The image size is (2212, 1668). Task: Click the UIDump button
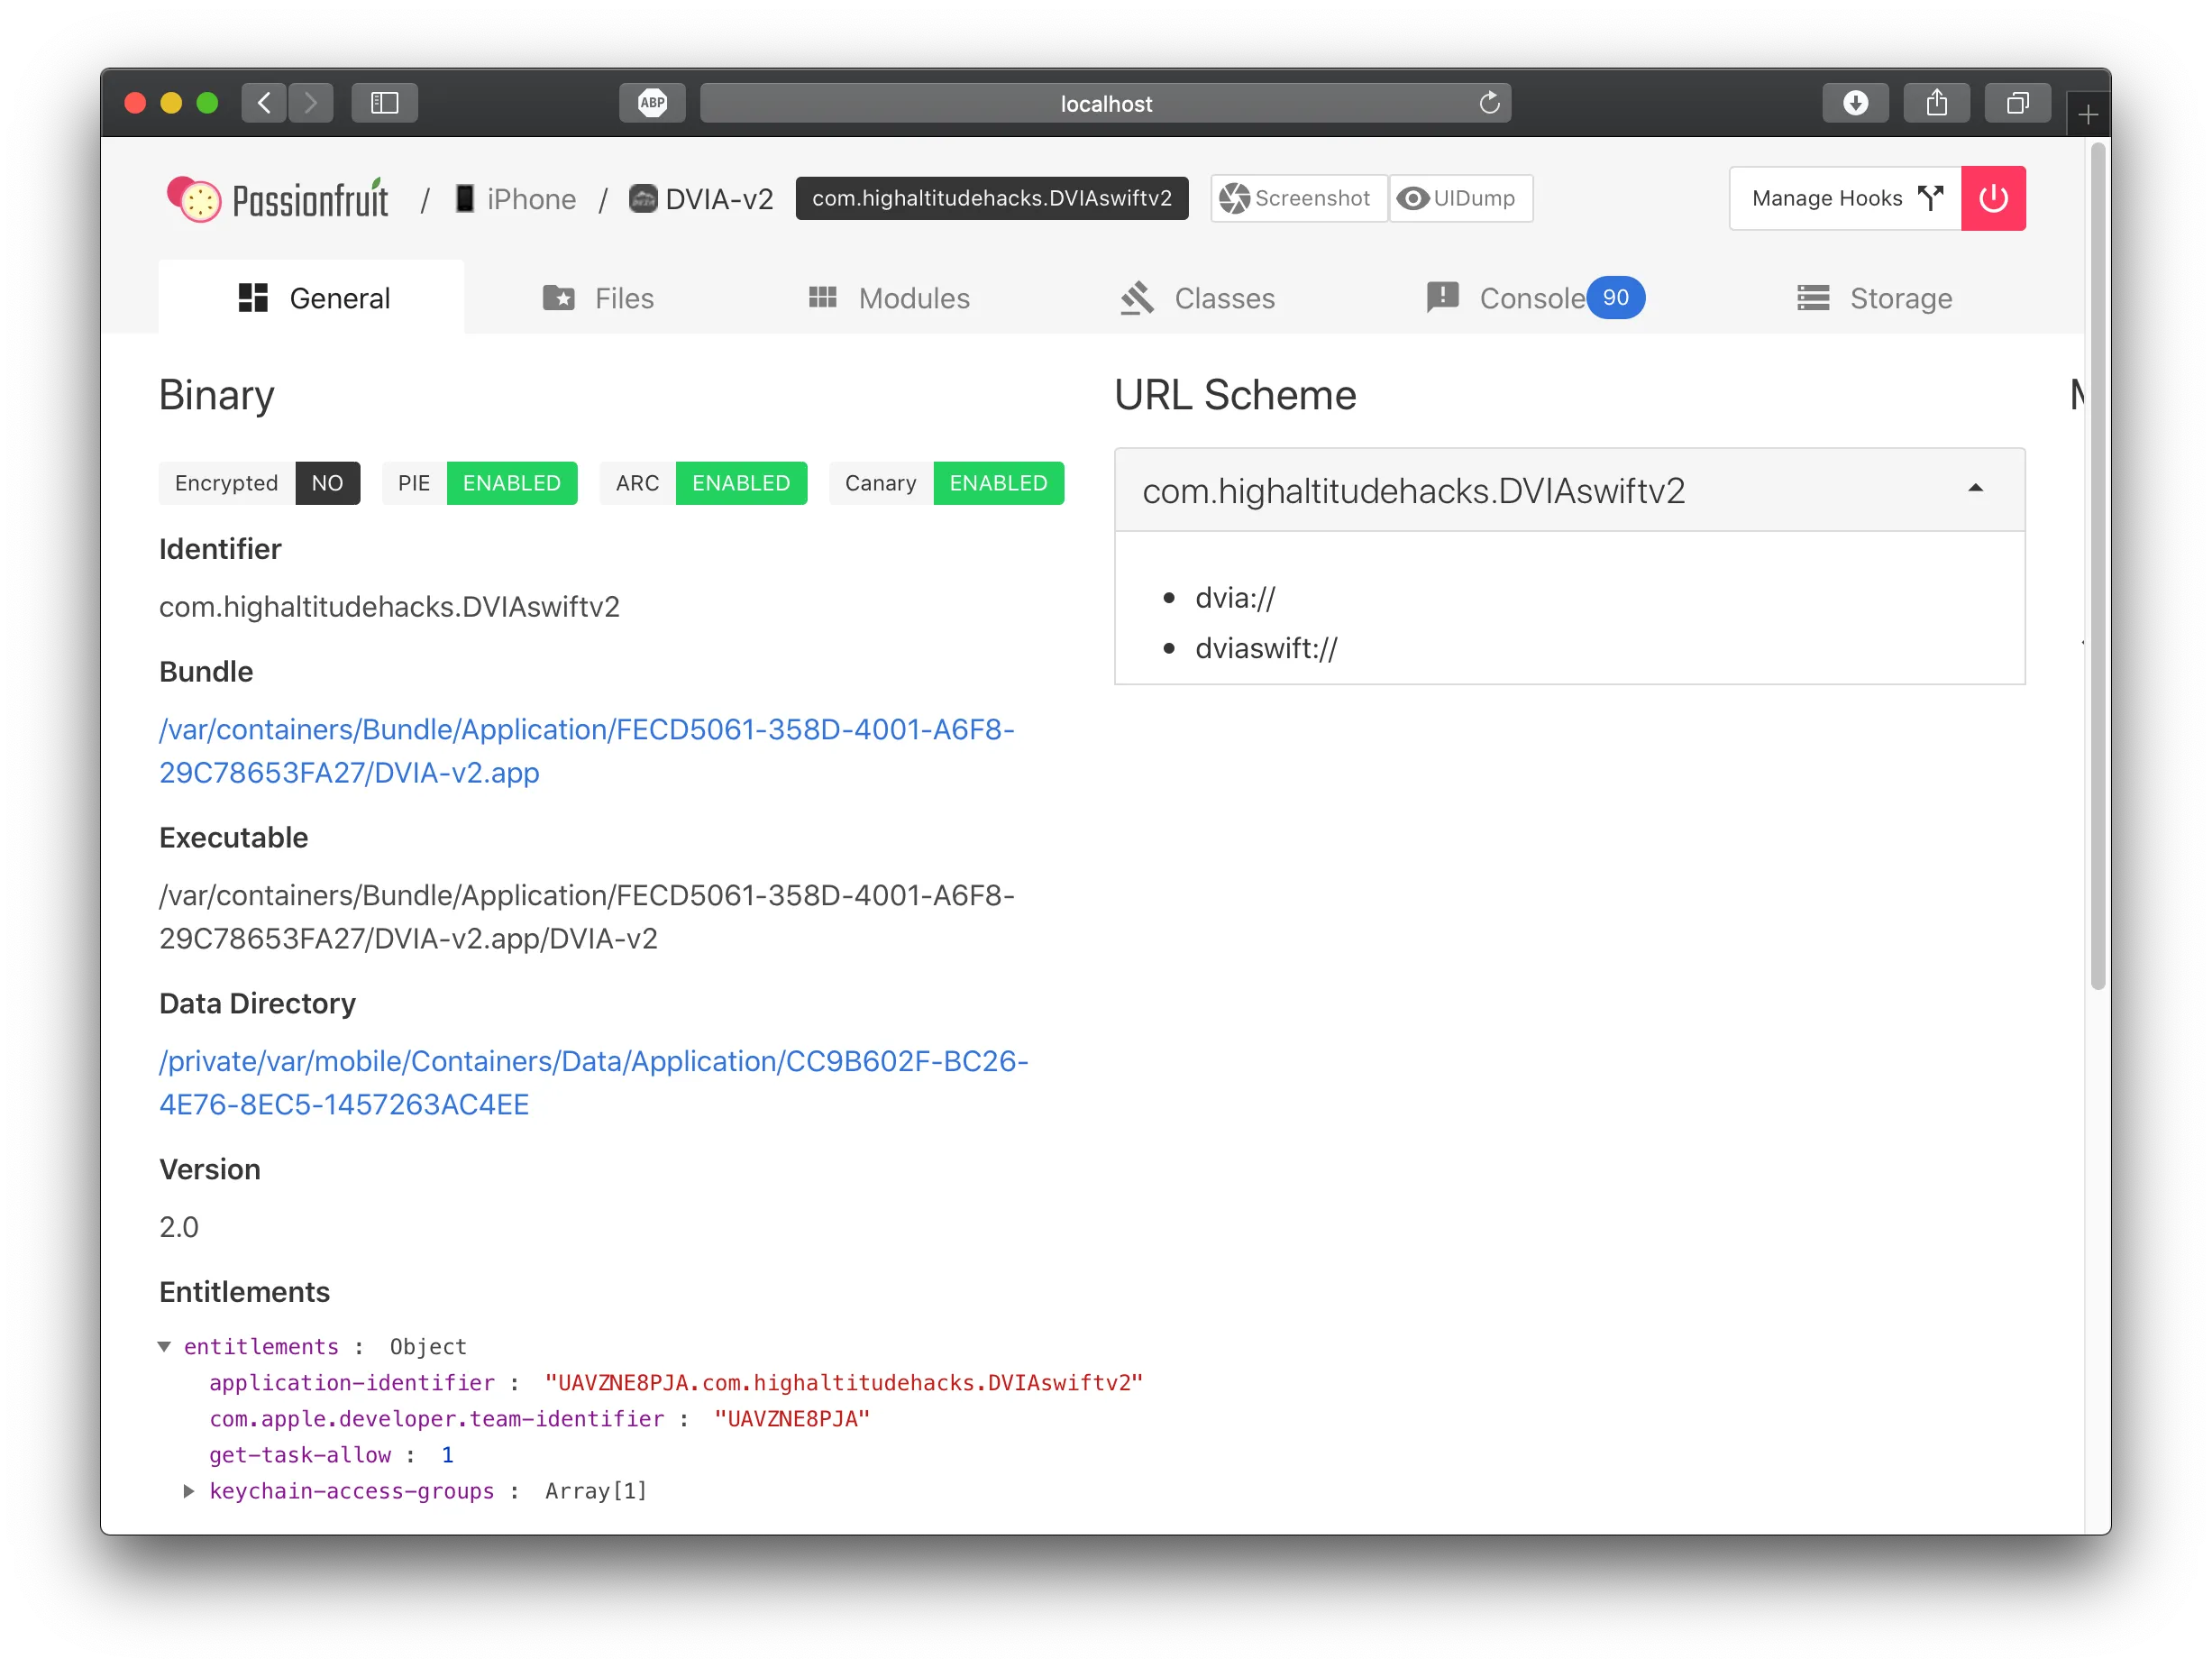tap(1460, 198)
